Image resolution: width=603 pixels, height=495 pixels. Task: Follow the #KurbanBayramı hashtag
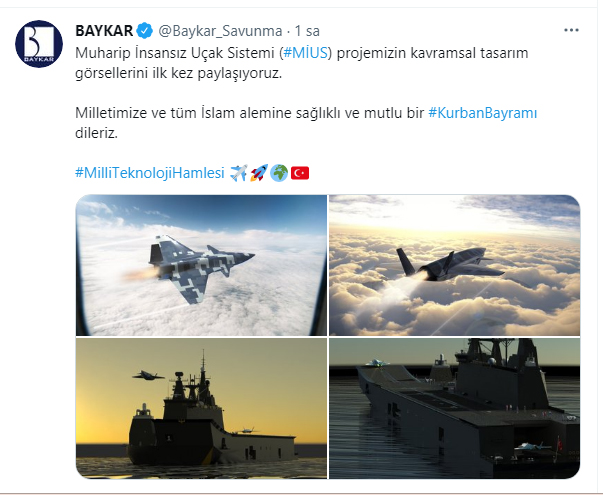coord(483,113)
